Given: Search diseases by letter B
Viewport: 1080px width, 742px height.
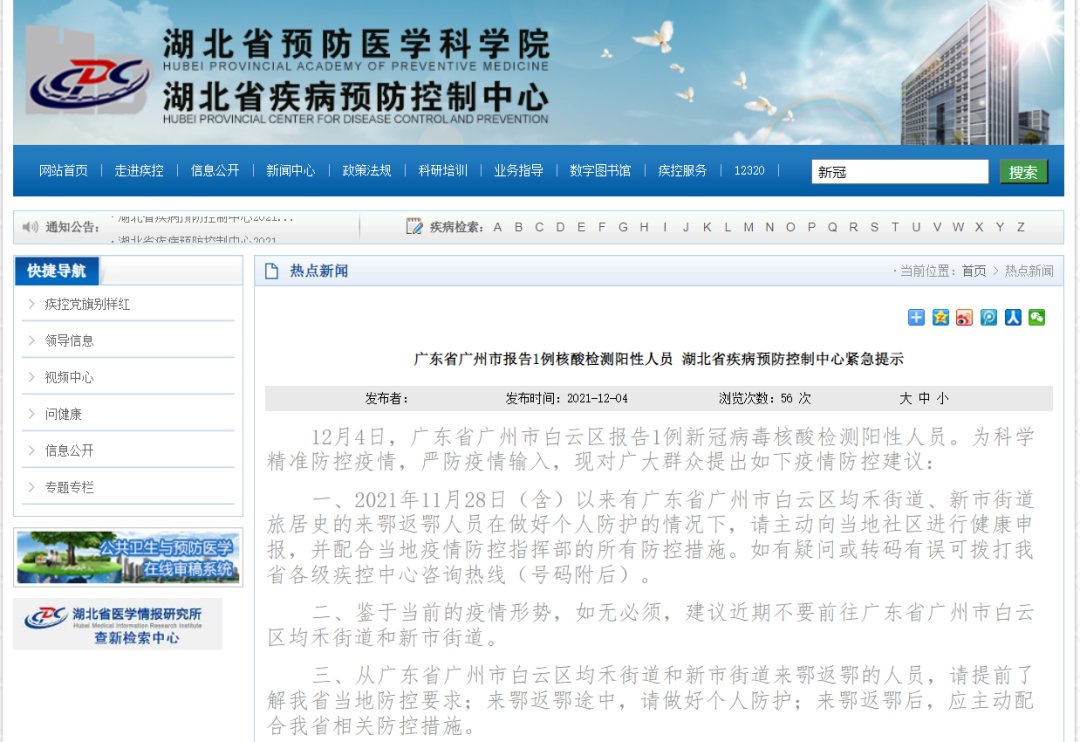Looking at the screenshot, I should (x=518, y=227).
